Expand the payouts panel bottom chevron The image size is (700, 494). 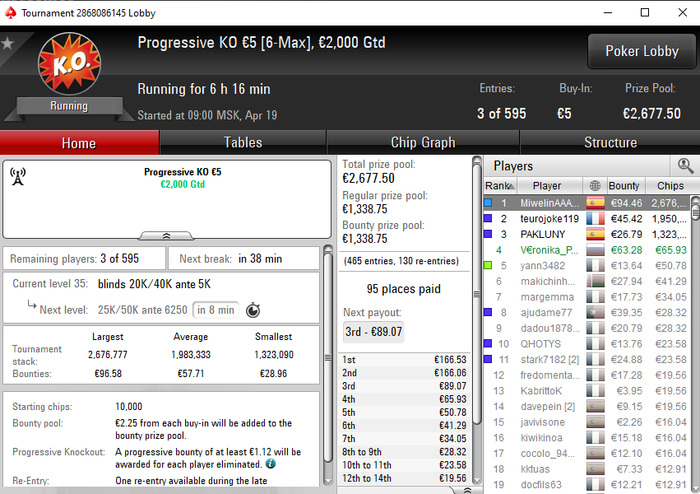[x=467, y=490]
